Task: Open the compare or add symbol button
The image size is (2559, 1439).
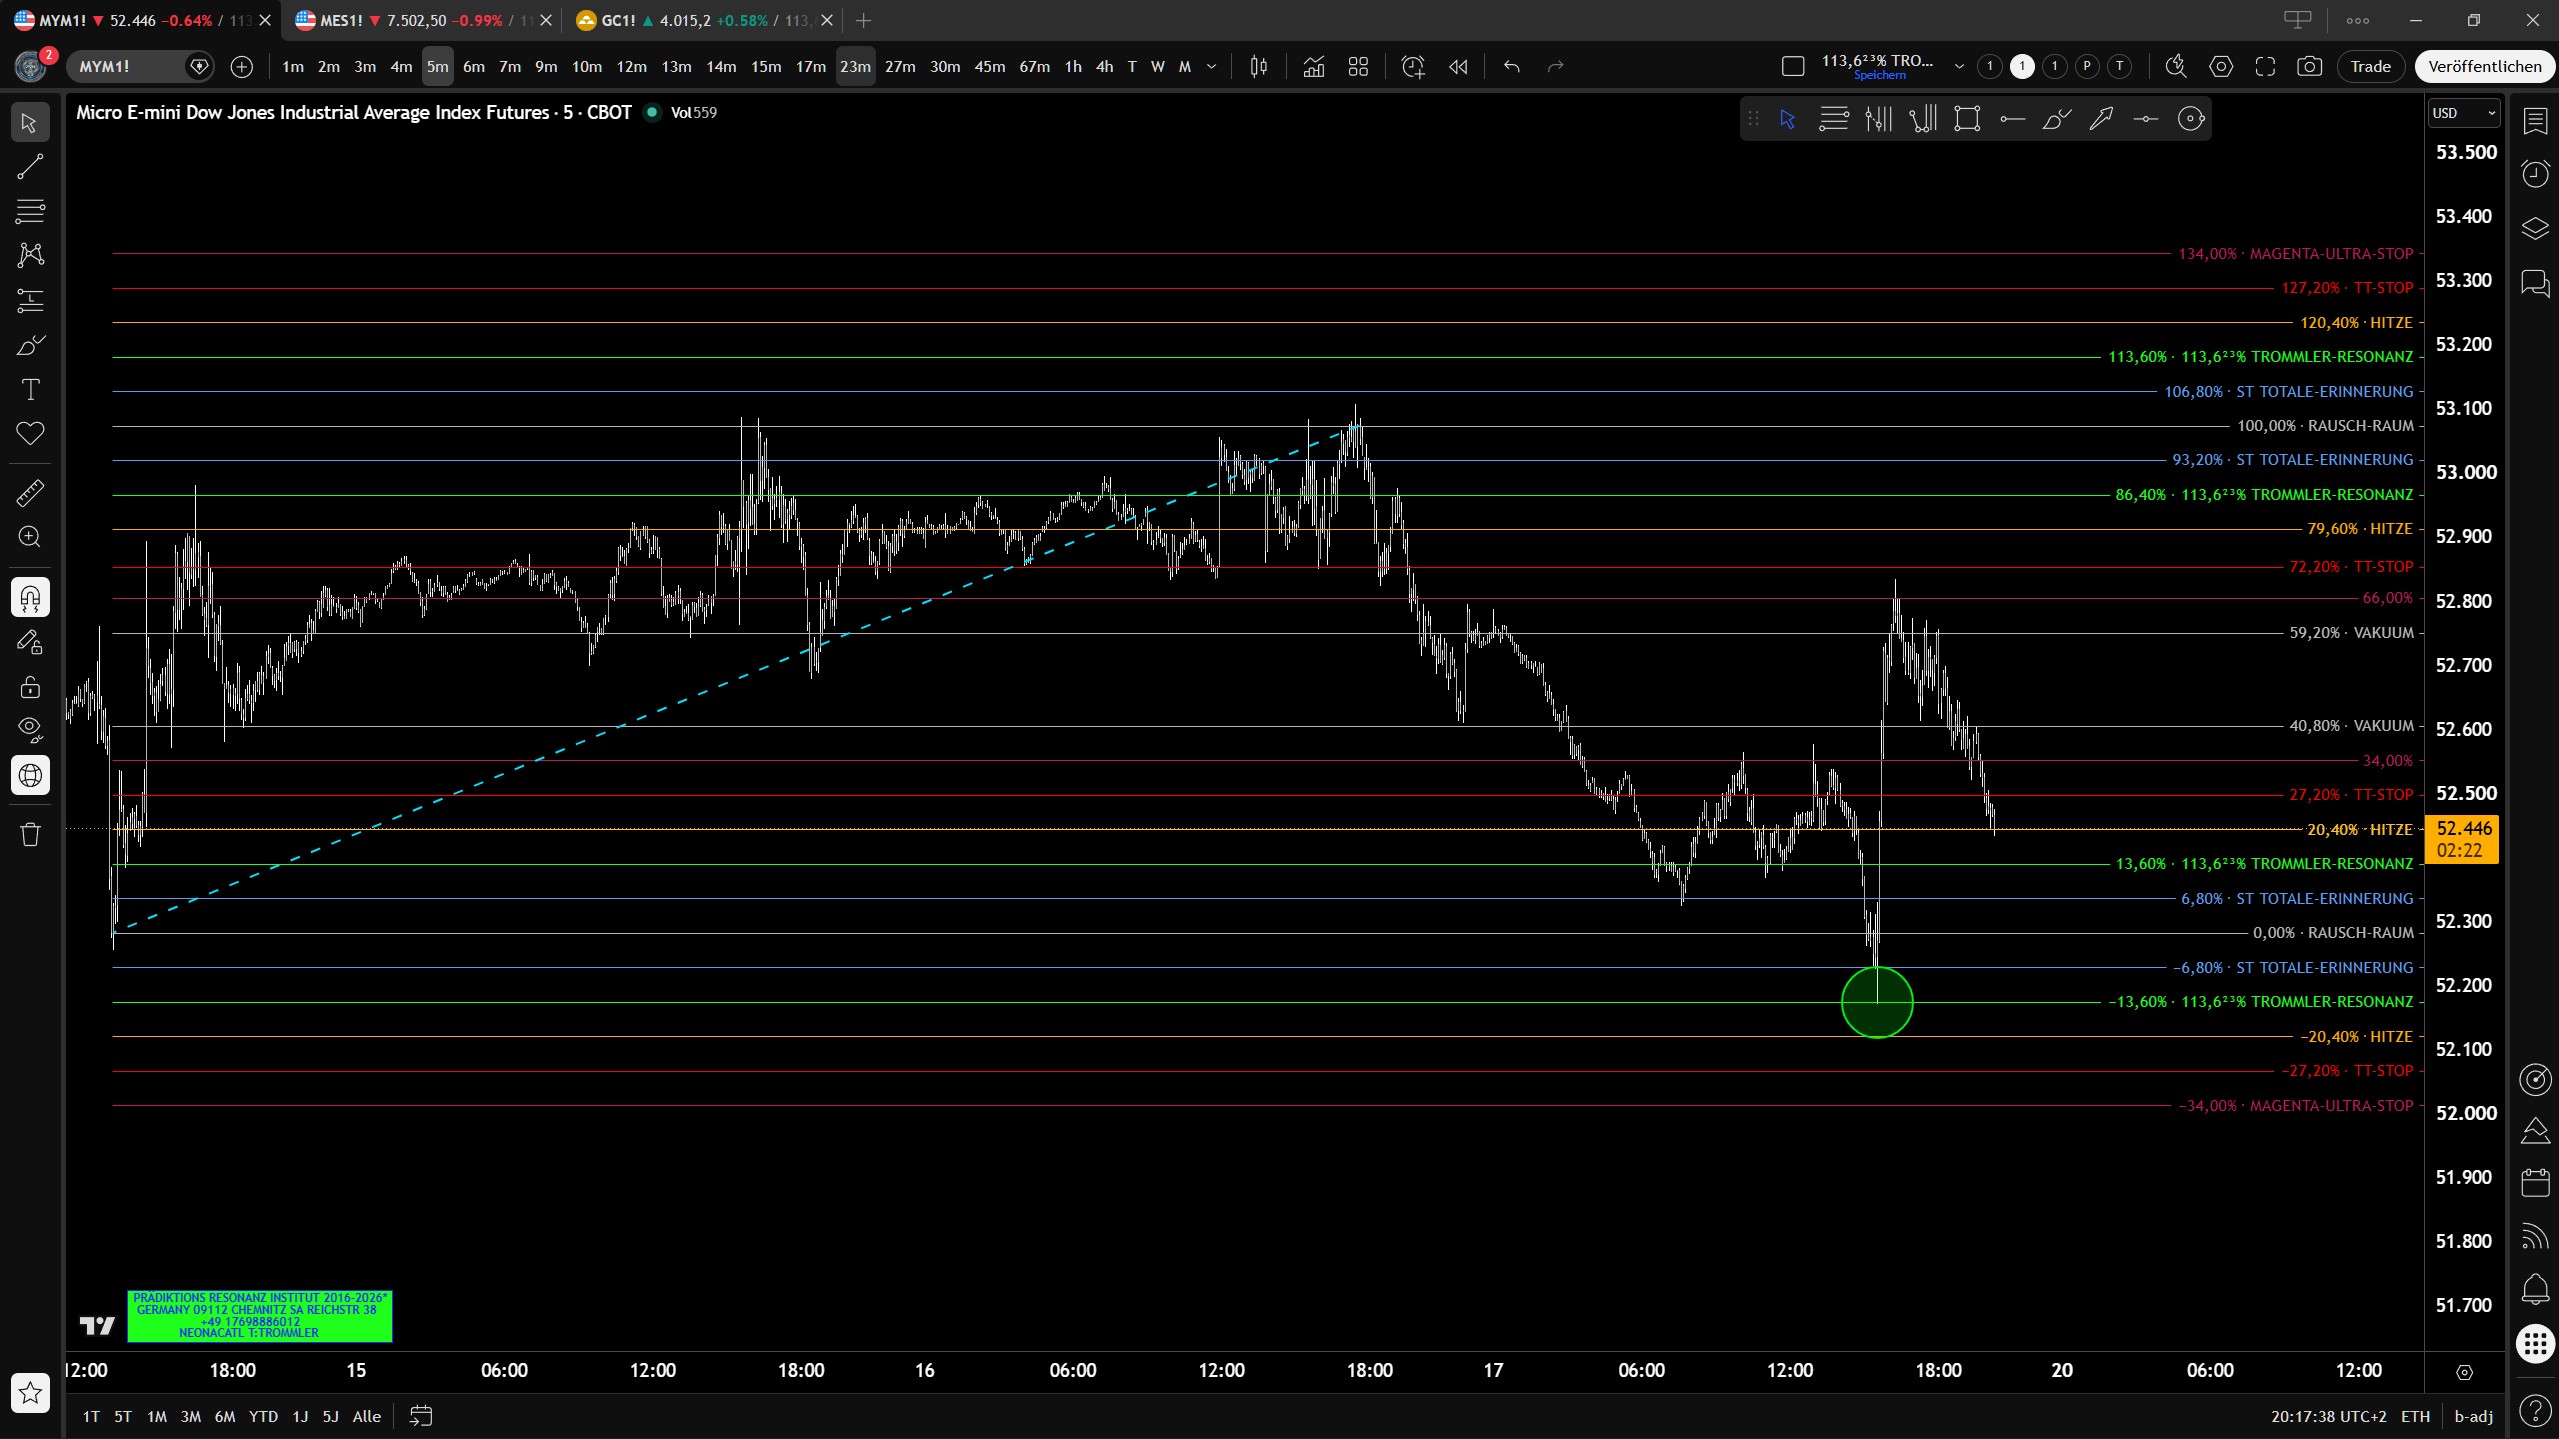Action: 241,67
